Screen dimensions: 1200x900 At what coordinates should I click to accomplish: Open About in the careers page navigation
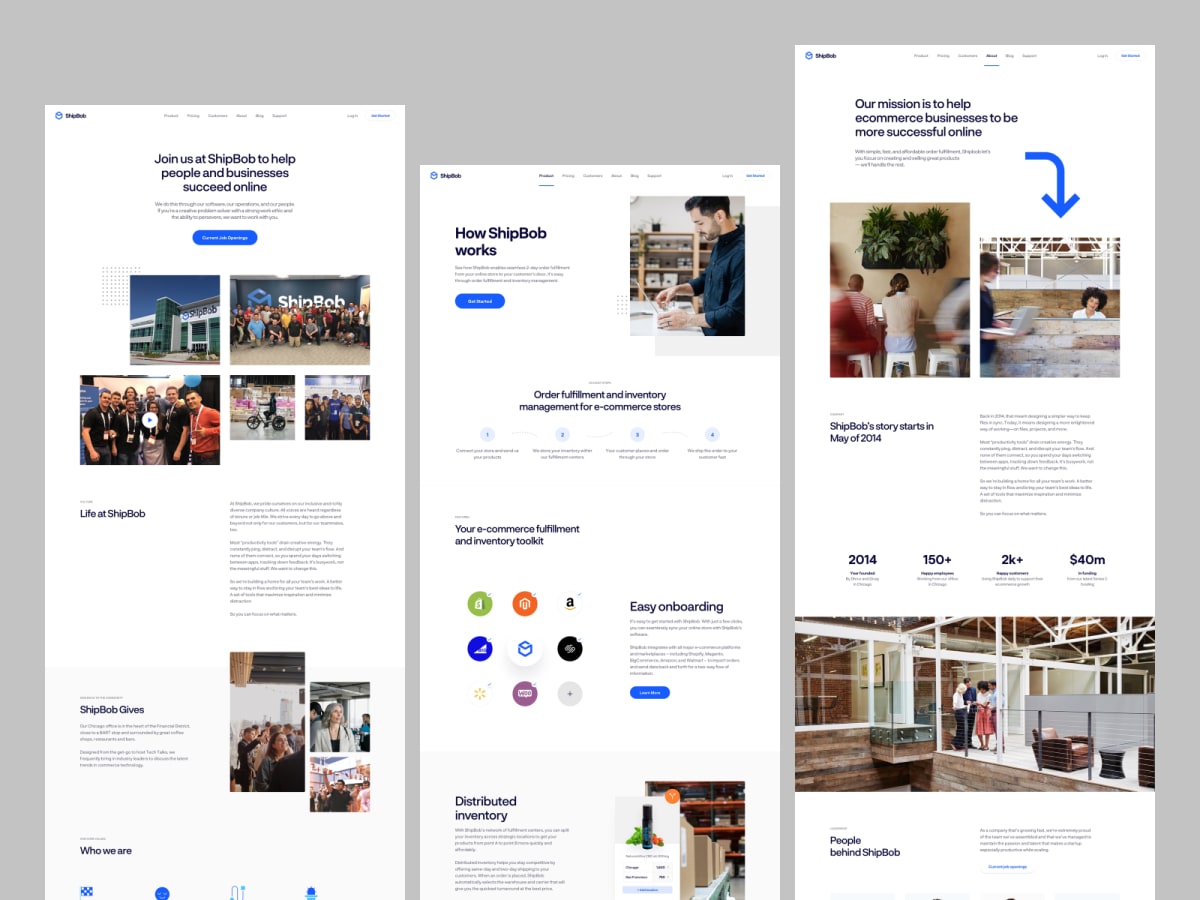click(241, 116)
